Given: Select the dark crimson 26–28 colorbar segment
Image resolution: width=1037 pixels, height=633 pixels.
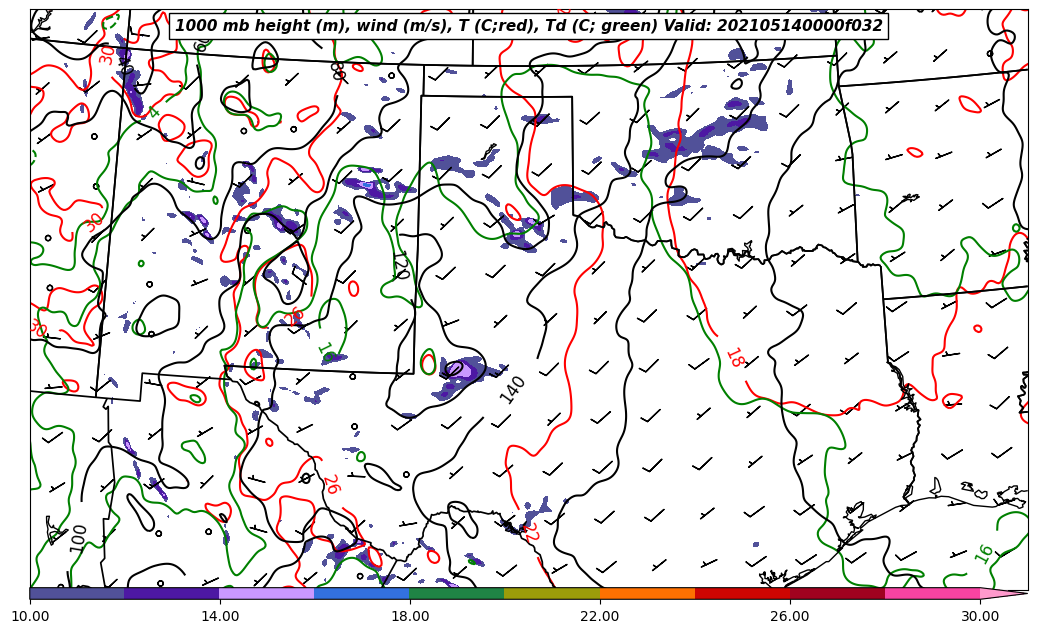Looking at the screenshot, I should pos(837,593).
